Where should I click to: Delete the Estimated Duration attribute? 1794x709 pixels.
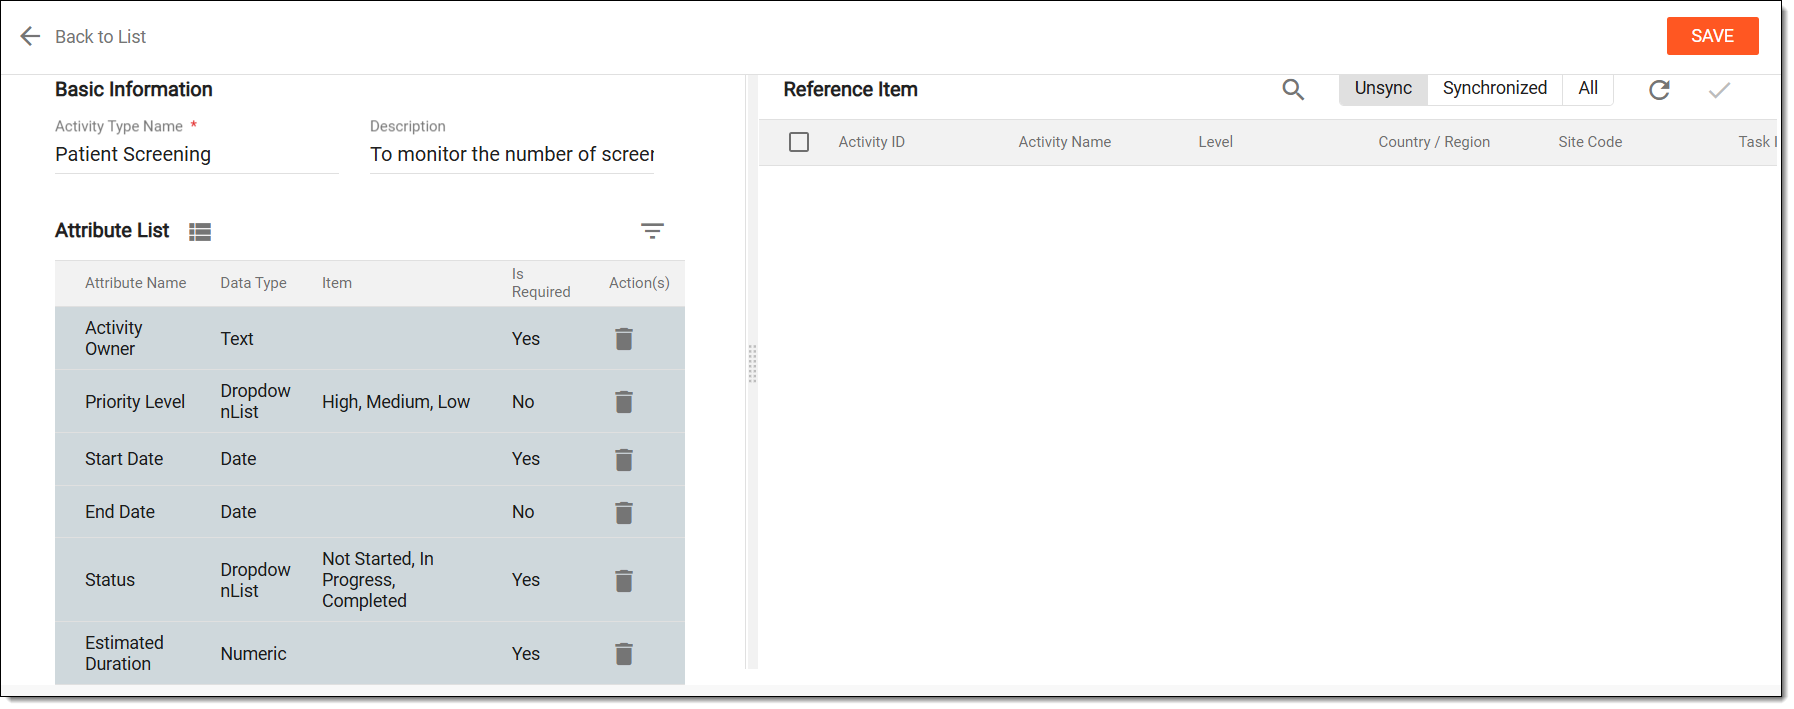point(624,654)
